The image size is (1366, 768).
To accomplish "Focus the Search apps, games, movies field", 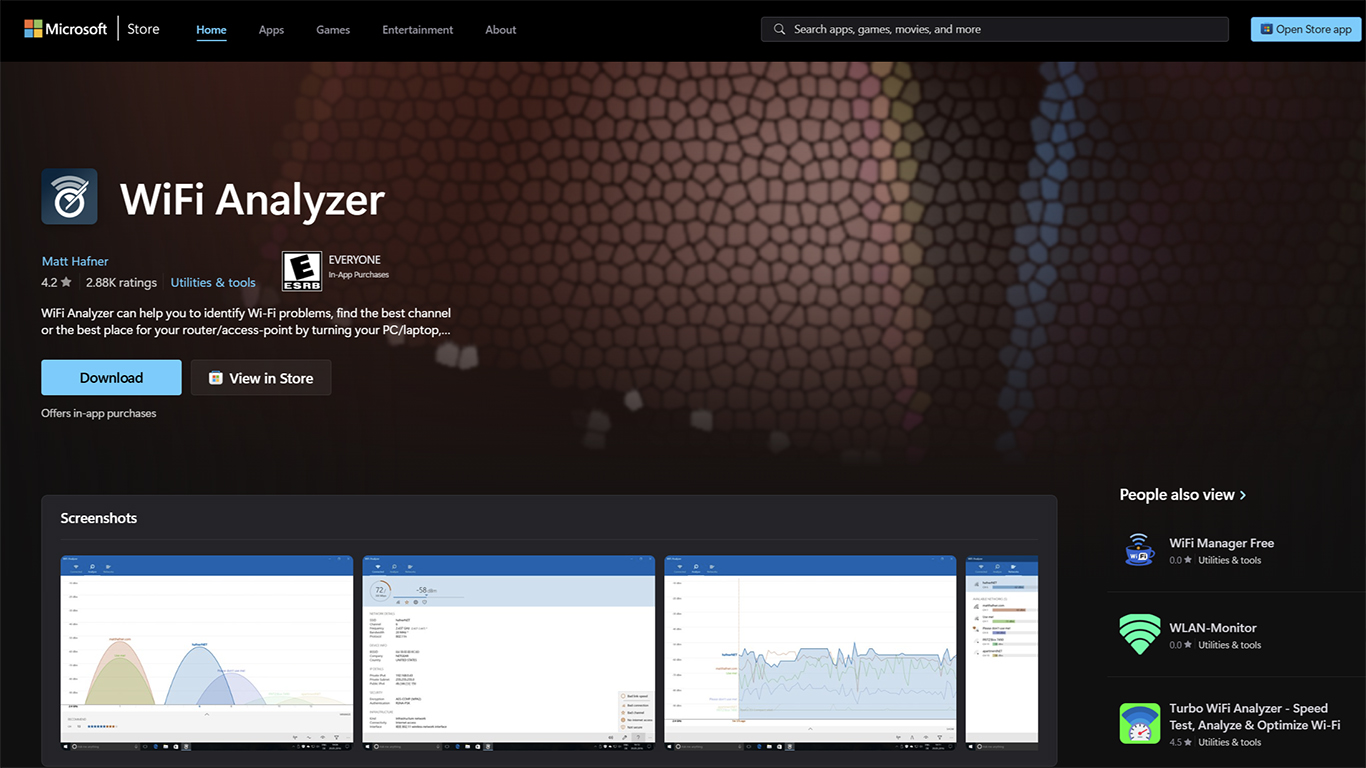I will 994,29.
